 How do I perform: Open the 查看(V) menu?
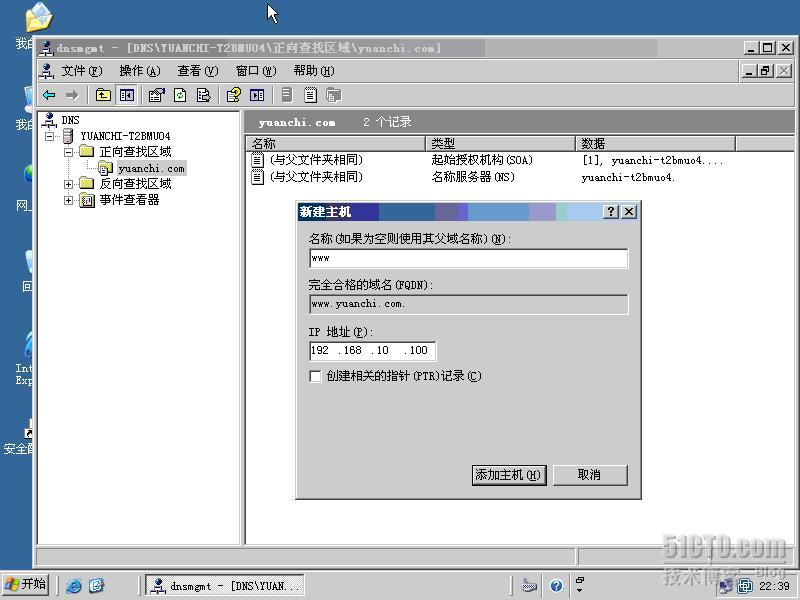(x=198, y=71)
